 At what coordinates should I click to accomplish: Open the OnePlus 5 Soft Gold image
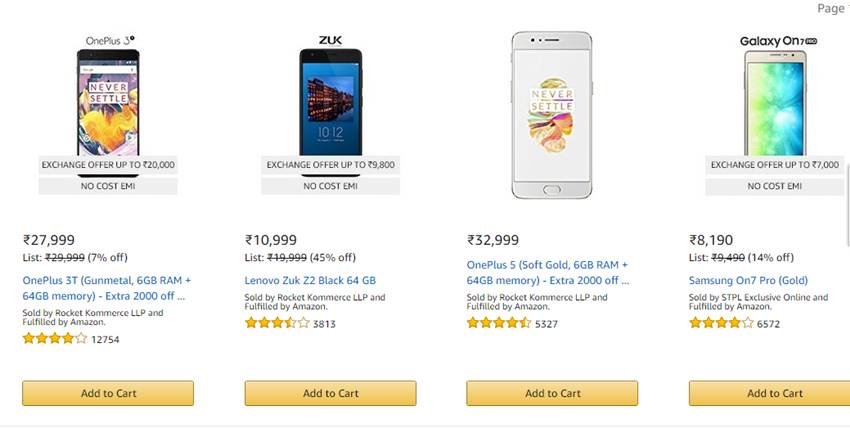point(552,115)
